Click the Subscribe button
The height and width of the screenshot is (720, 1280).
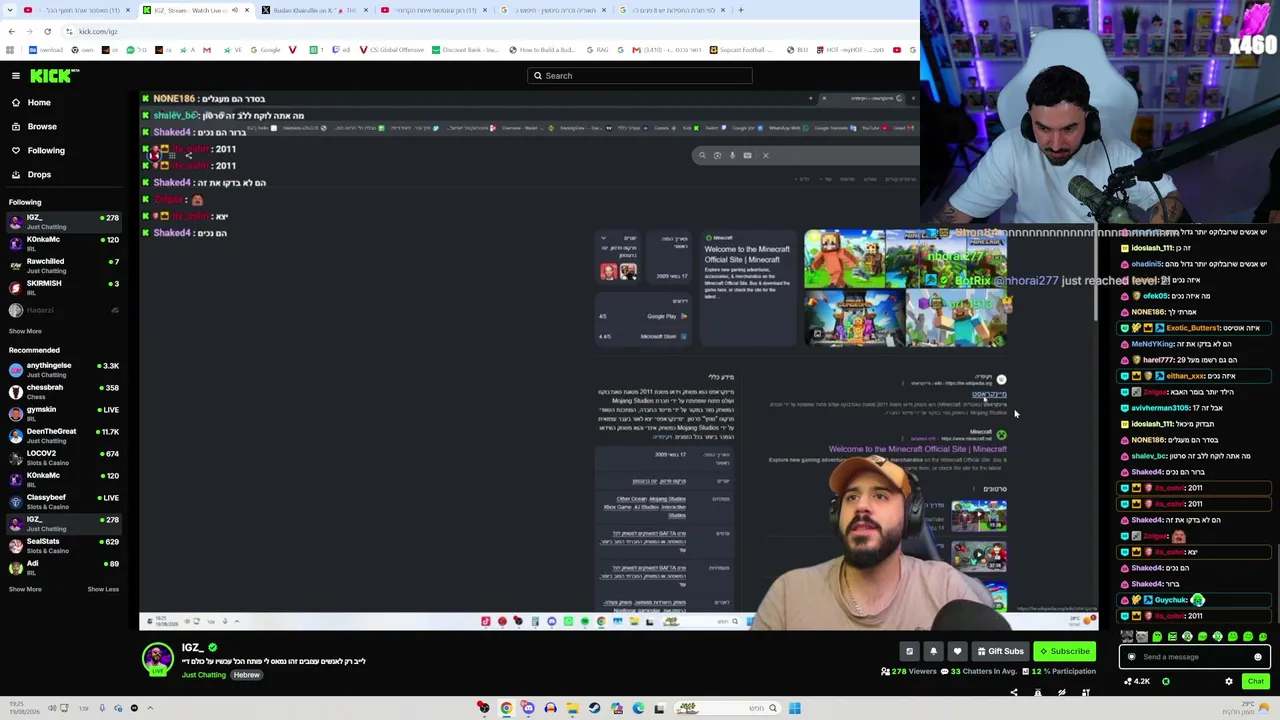1064,651
